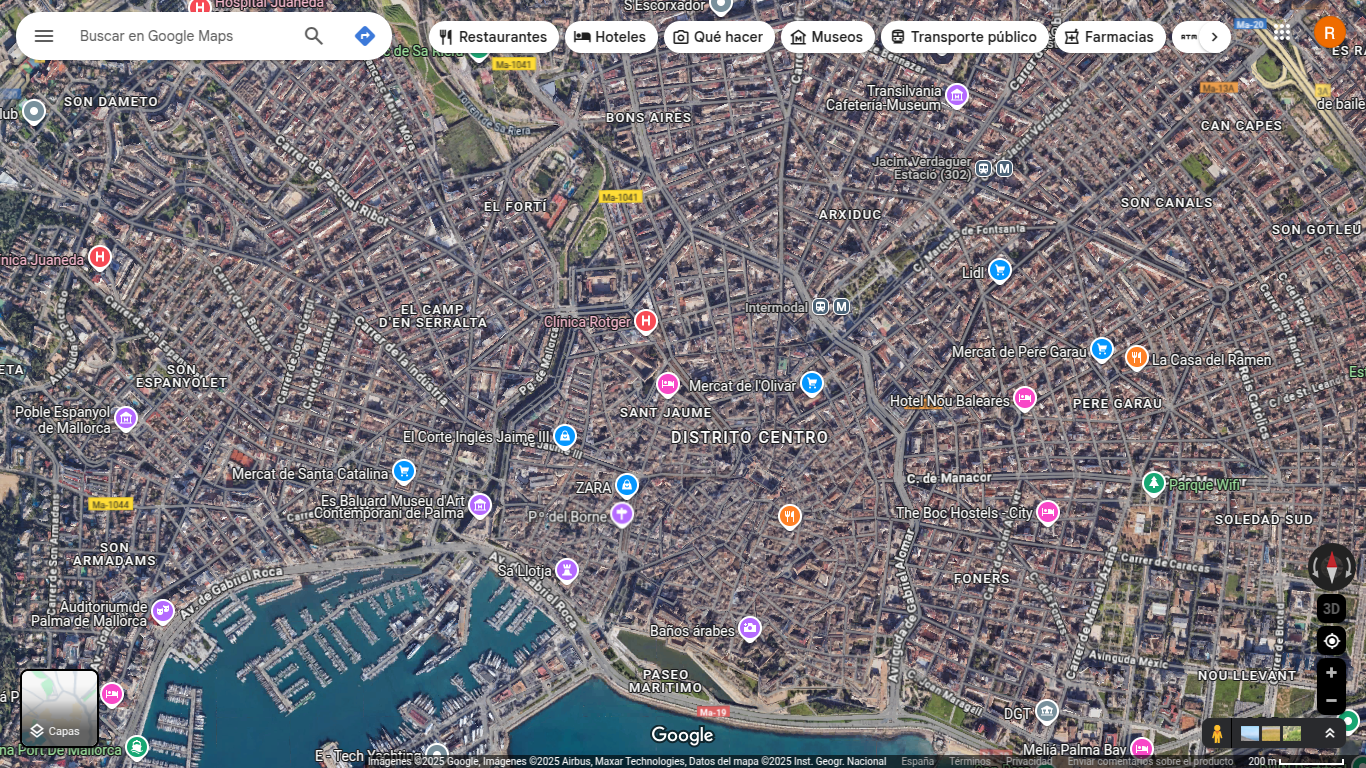Switch layers using the Capas thumbnail
This screenshot has height=768, width=1366.
60,708
